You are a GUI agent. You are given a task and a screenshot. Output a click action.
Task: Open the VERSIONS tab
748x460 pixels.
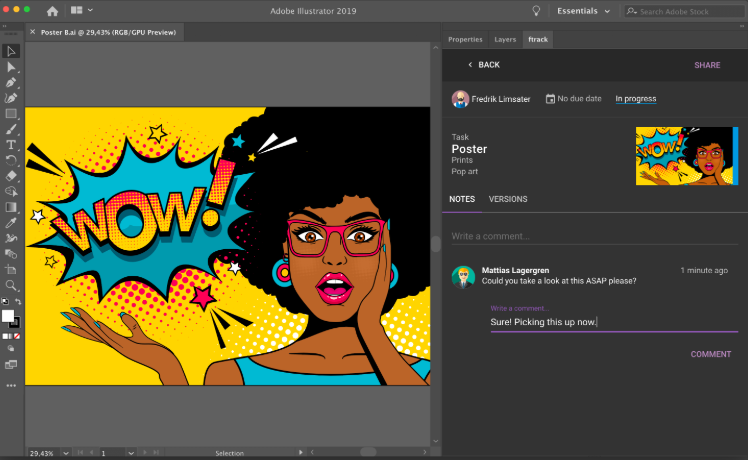[x=508, y=199]
